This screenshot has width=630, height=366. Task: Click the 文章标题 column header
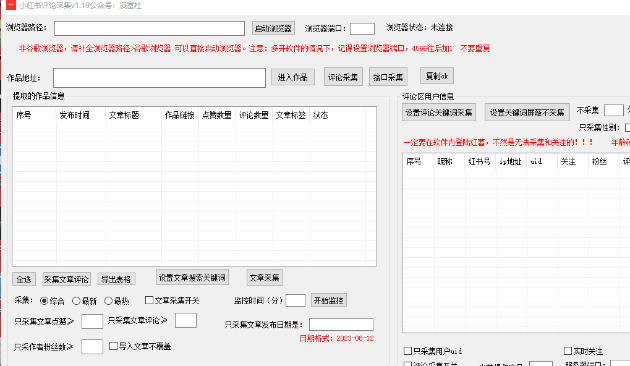124,115
